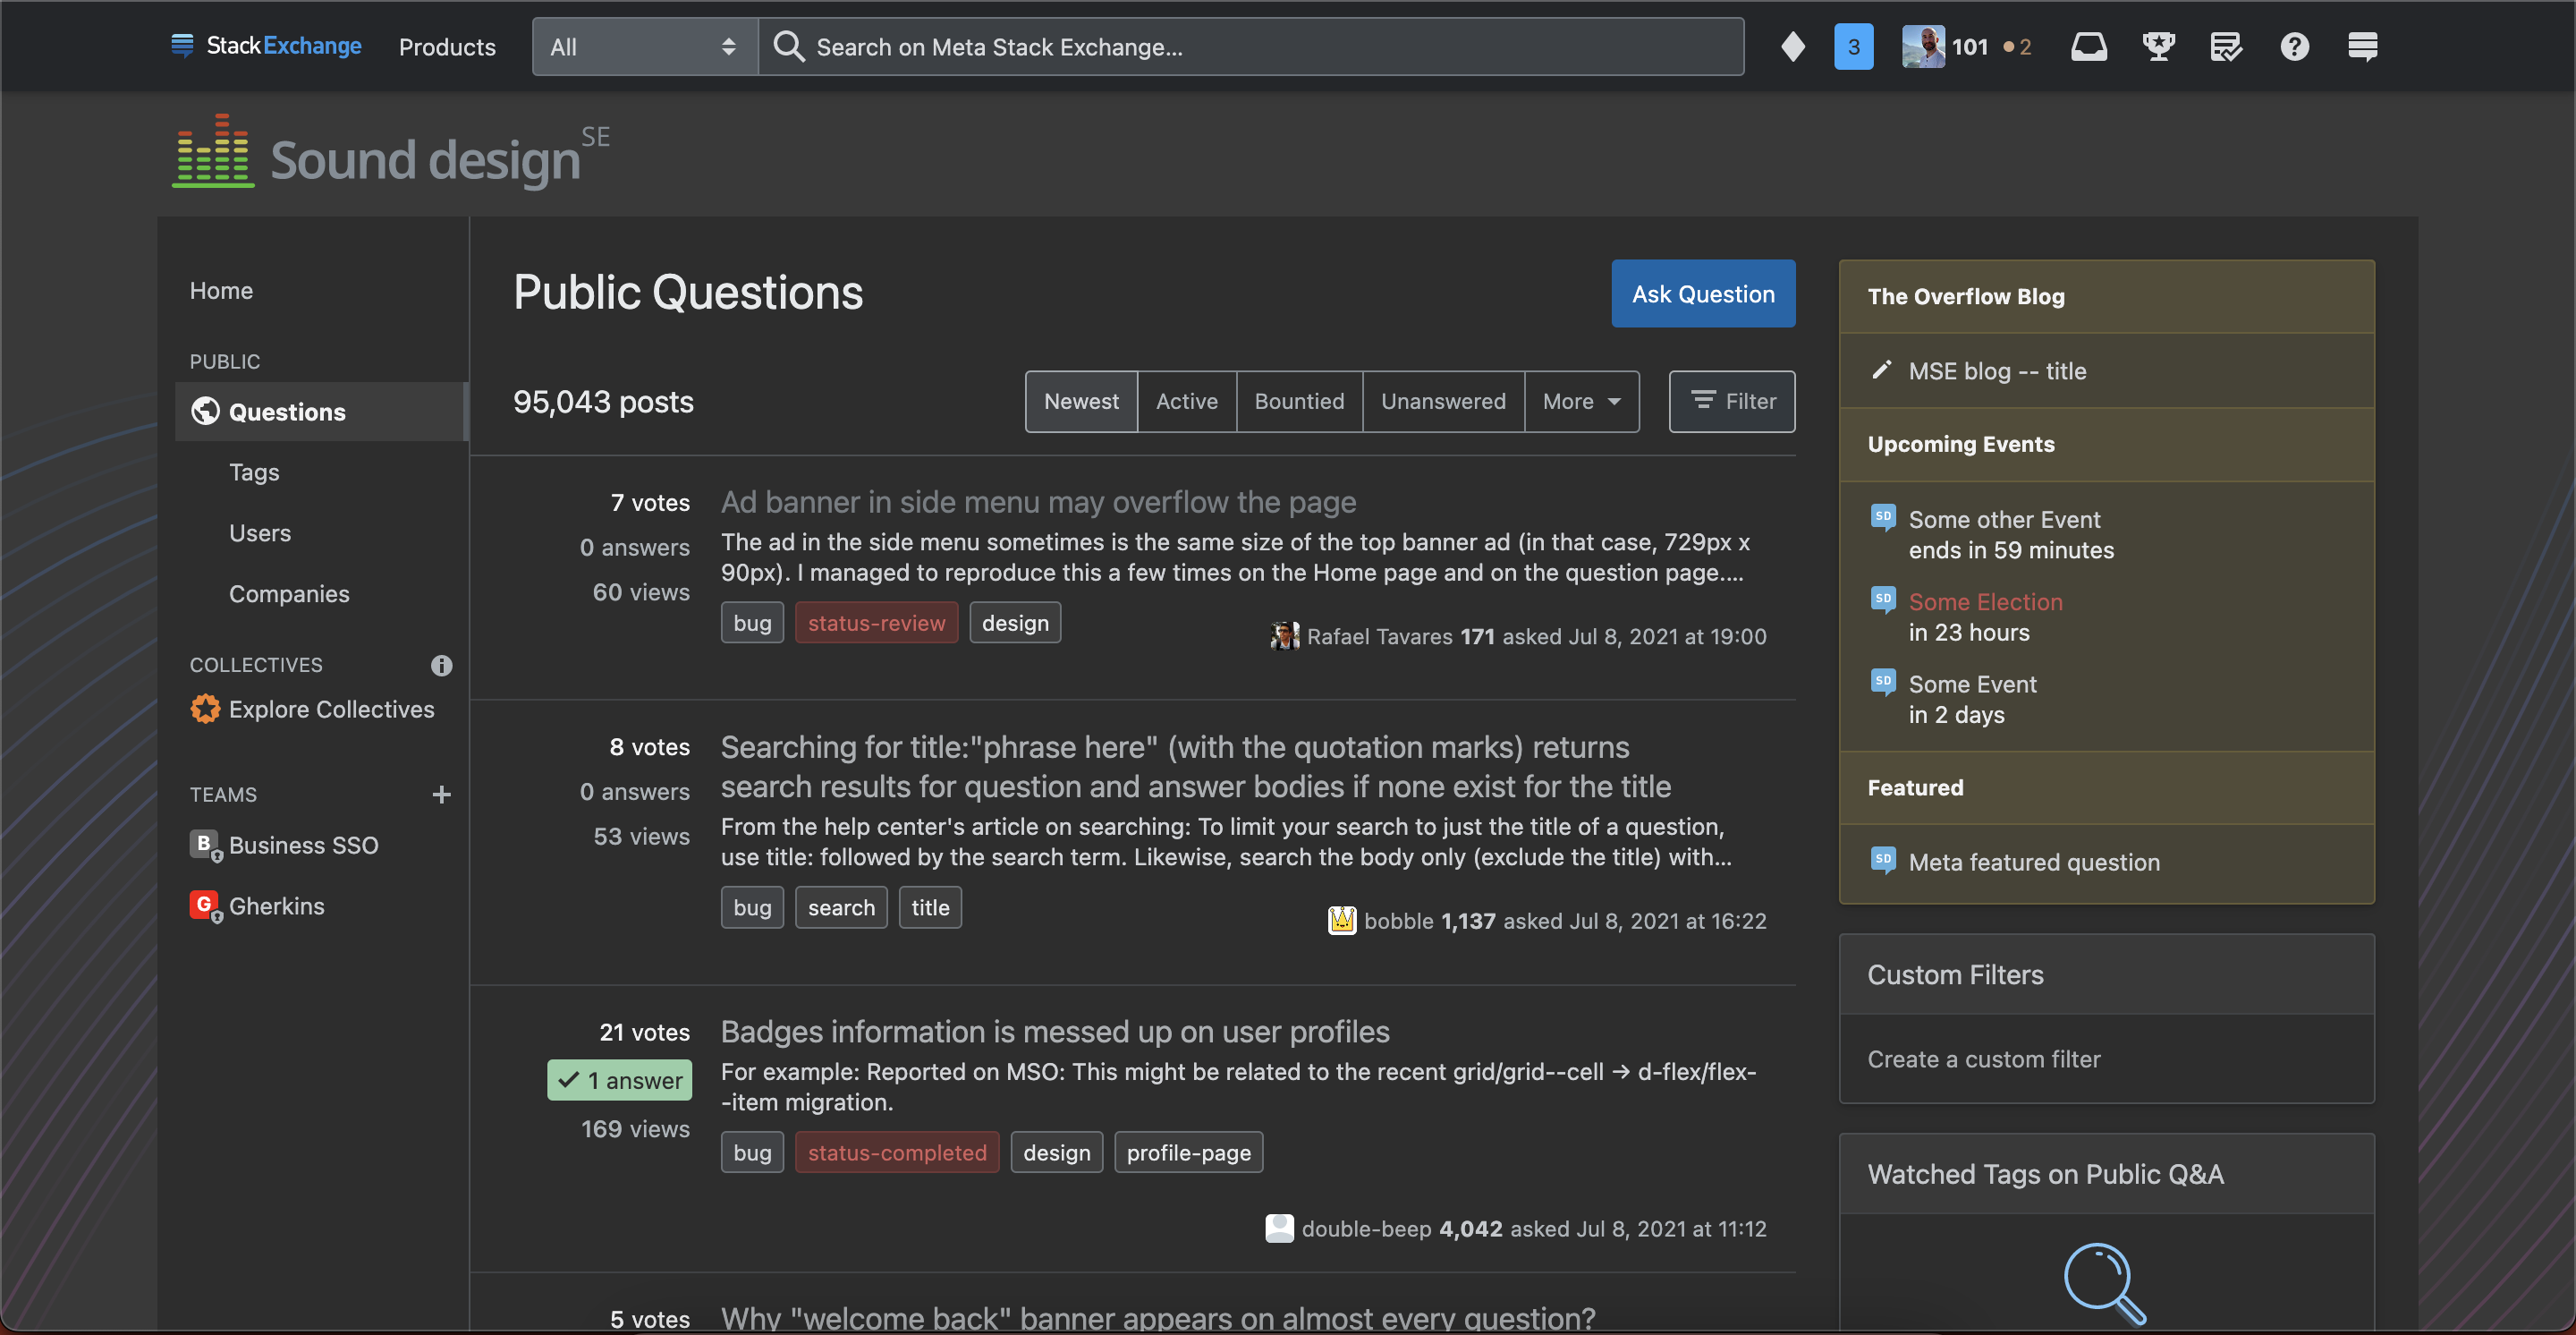Image resolution: width=2576 pixels, height=1335 pixels.
Task: Open the review queues icon
Action: pos(2226,46)
